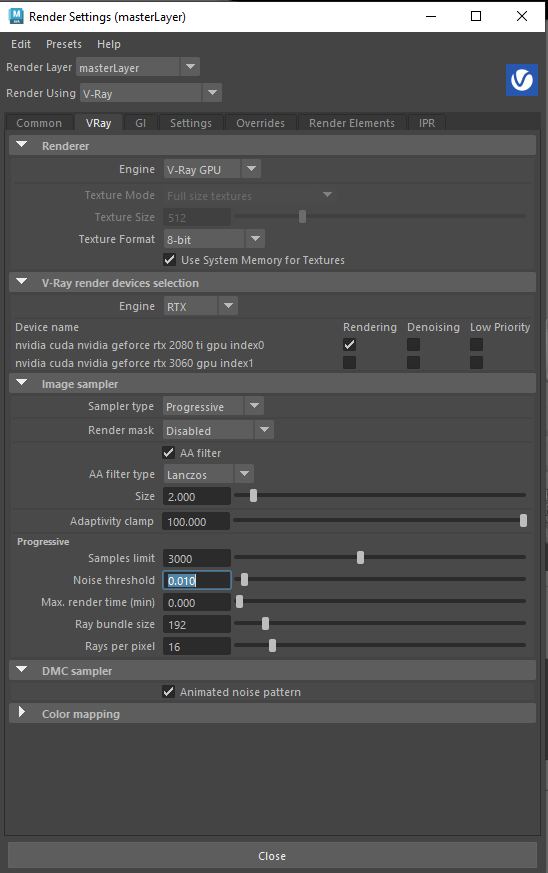548x873 pixels.
Task: Click the AA filter Size slider handle
Action: click(253, 496)
